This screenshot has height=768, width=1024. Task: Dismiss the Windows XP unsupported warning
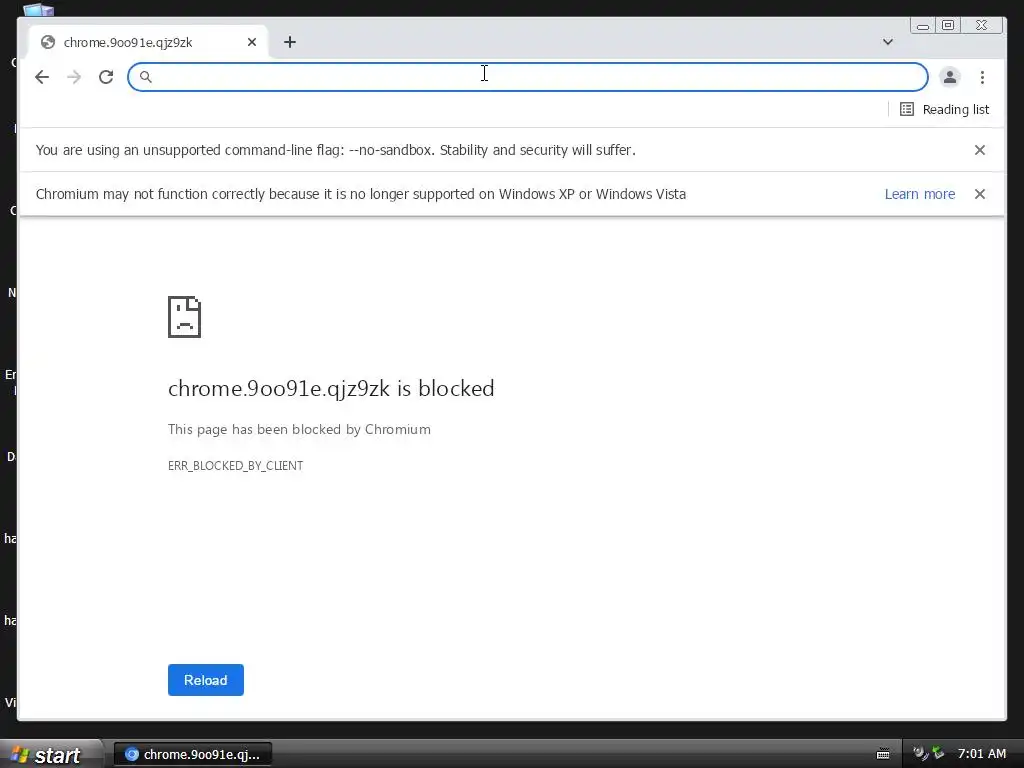[980, 194]
